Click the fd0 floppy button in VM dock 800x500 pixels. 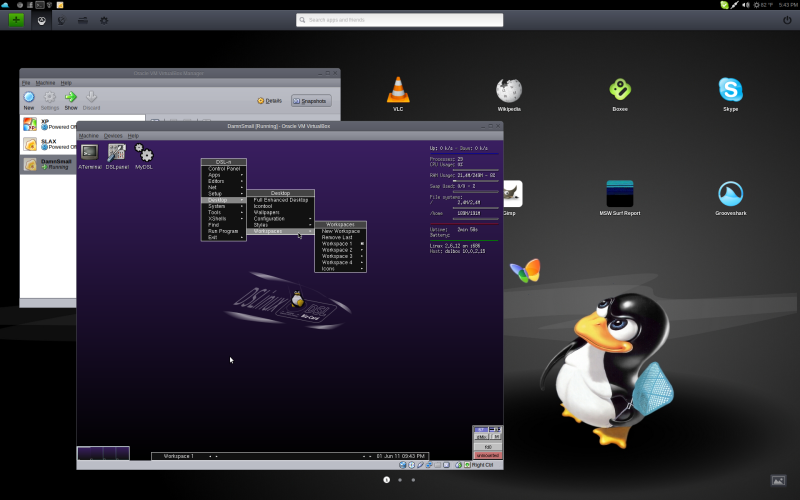(488, 447)
